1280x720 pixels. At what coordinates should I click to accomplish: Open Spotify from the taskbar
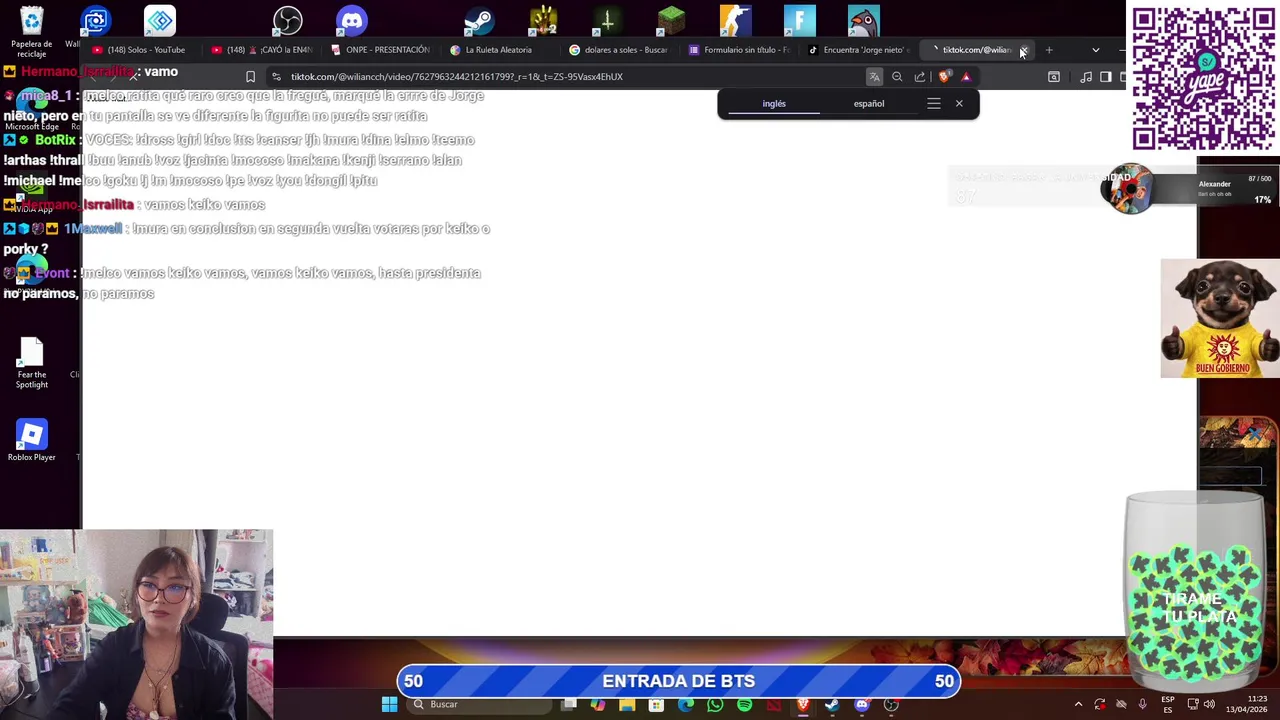pos(744,705)
